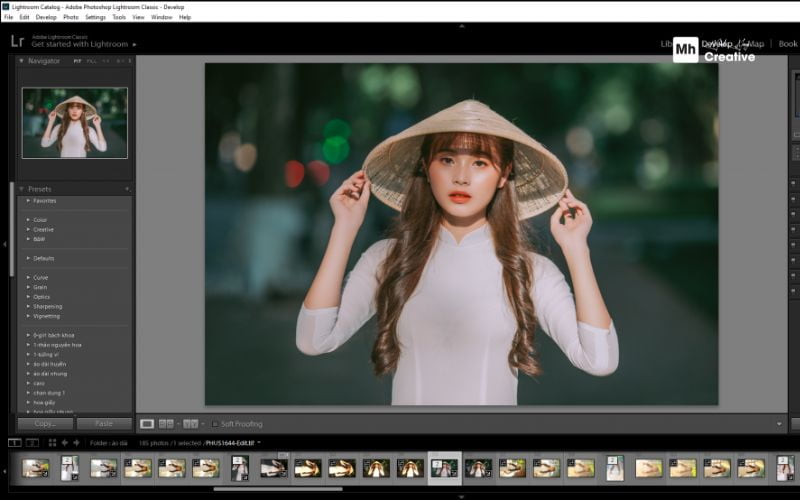Expand the hoa giấy preset folder

coord(28,403)
